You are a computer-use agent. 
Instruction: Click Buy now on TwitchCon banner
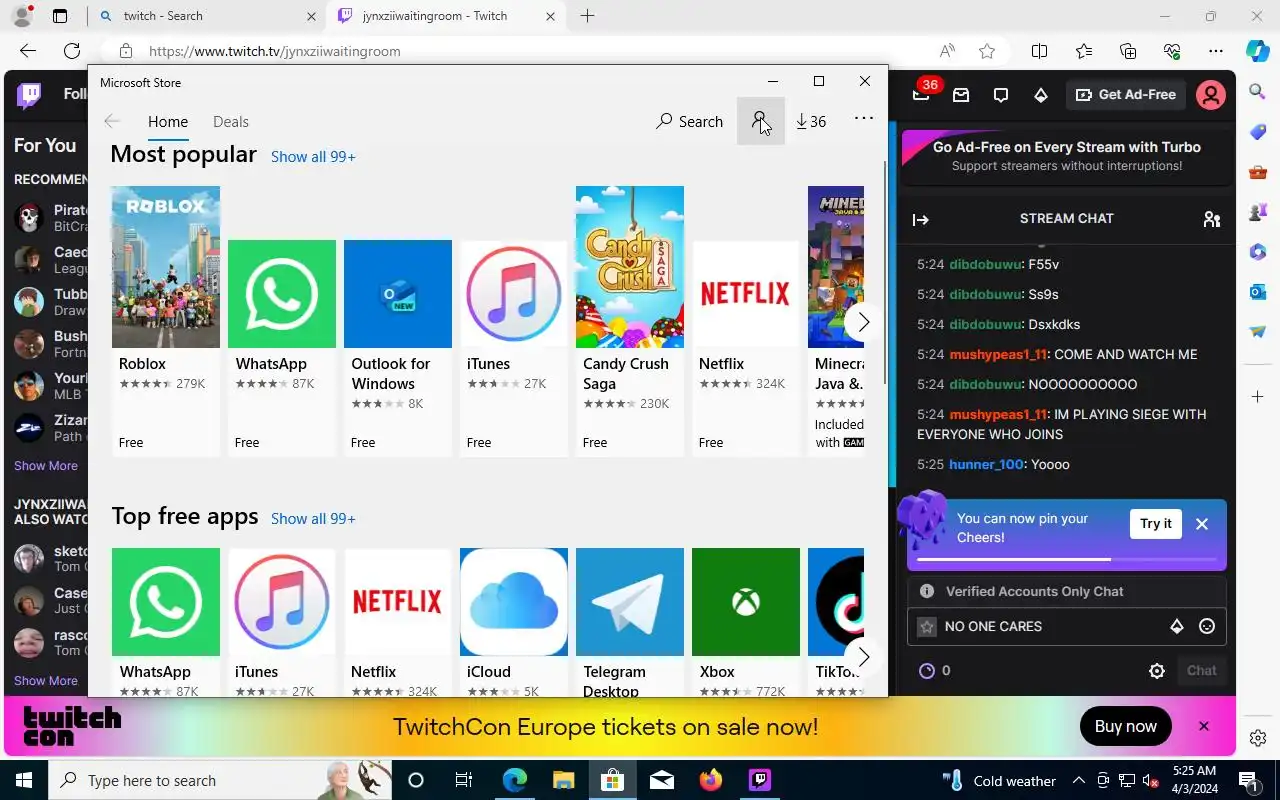click(x=1126, y=727)
